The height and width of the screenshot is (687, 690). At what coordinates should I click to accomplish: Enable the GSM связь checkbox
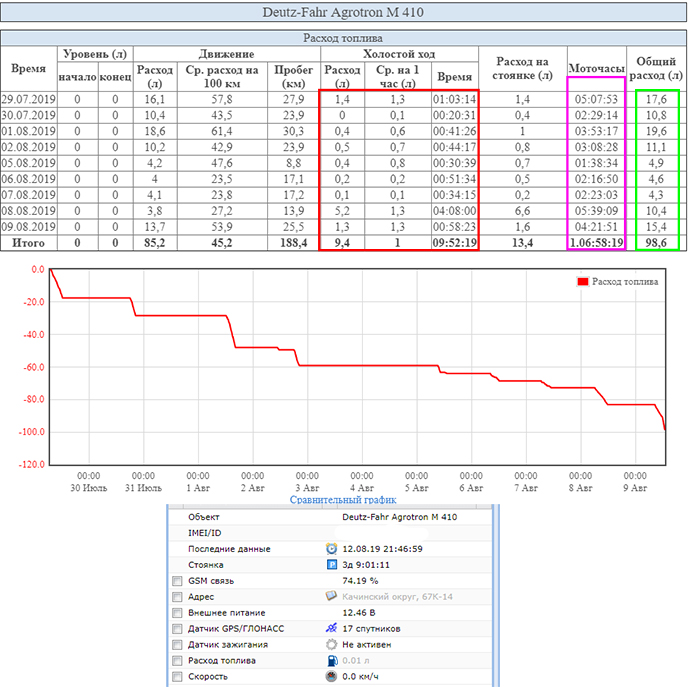(x=177, y=581)
